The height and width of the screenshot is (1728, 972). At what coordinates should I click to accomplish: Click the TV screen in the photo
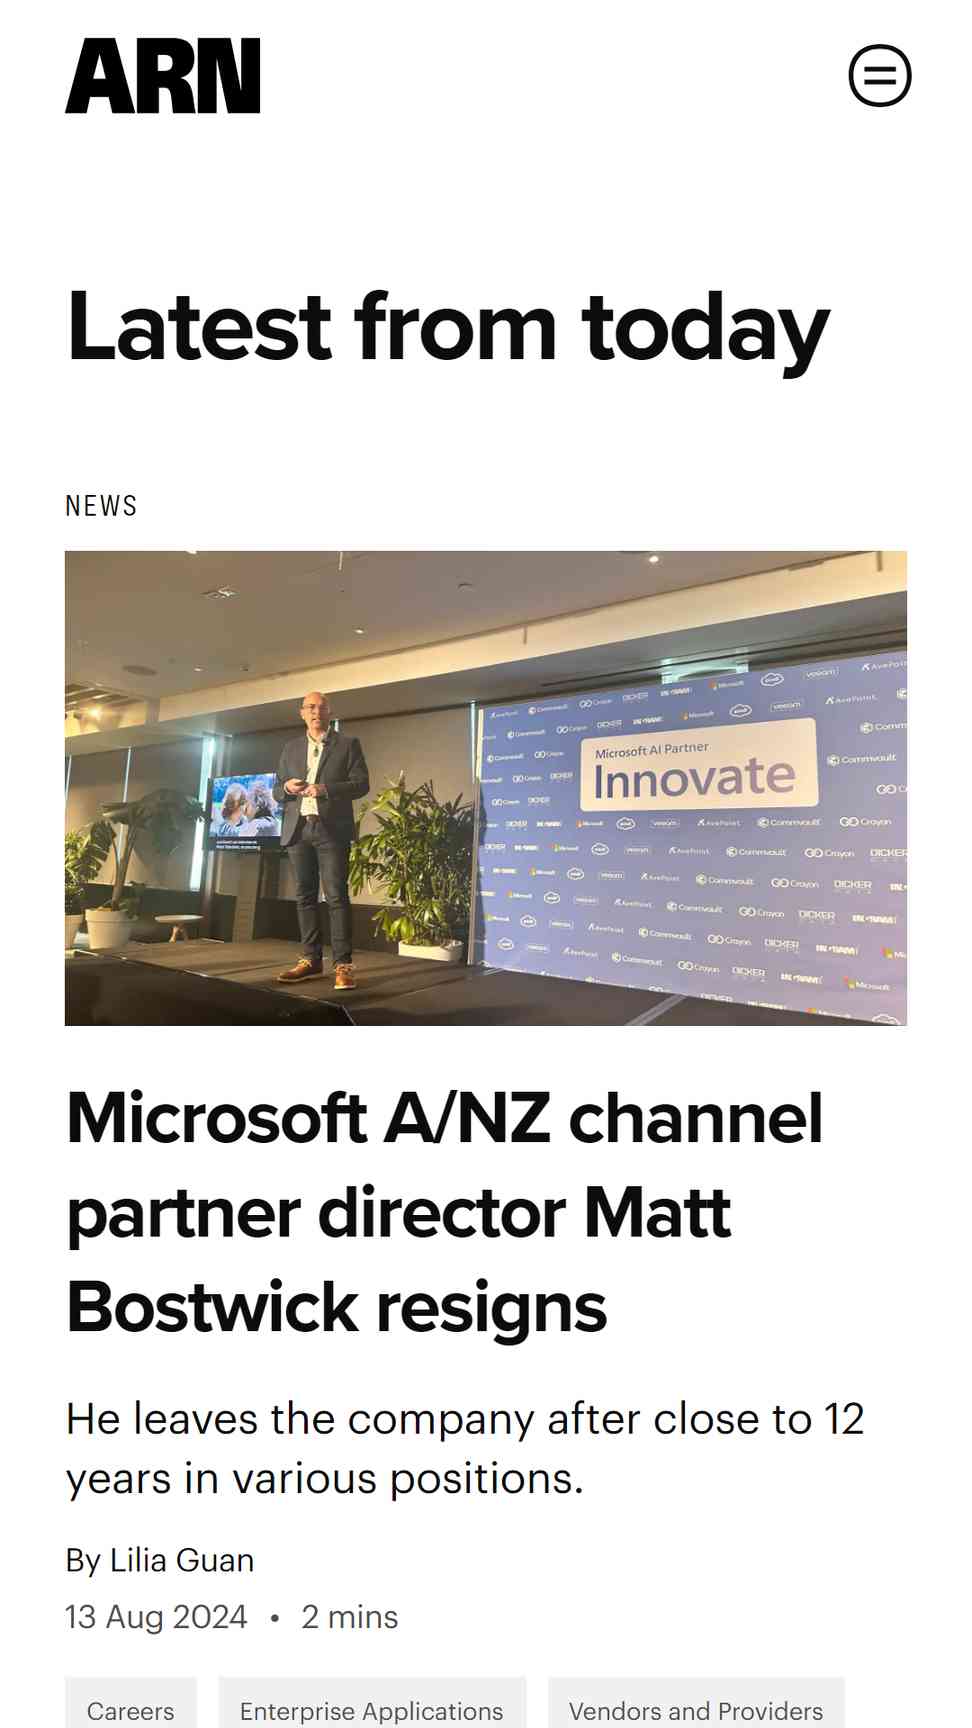click(246, 810)
